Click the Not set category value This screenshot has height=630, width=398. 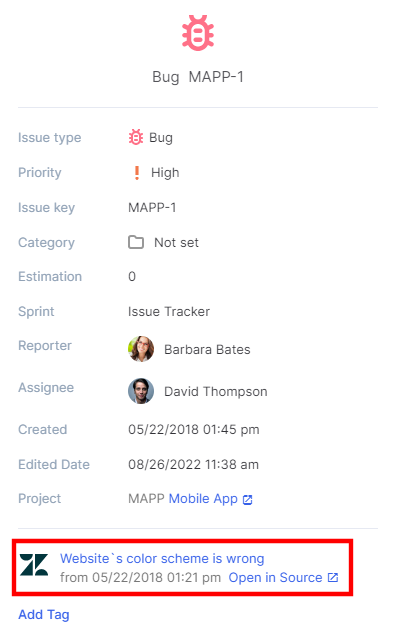[x=176, y=242]
